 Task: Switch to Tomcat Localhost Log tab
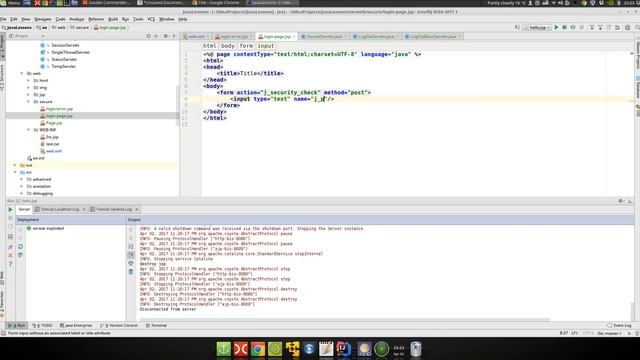click(60, 209)
